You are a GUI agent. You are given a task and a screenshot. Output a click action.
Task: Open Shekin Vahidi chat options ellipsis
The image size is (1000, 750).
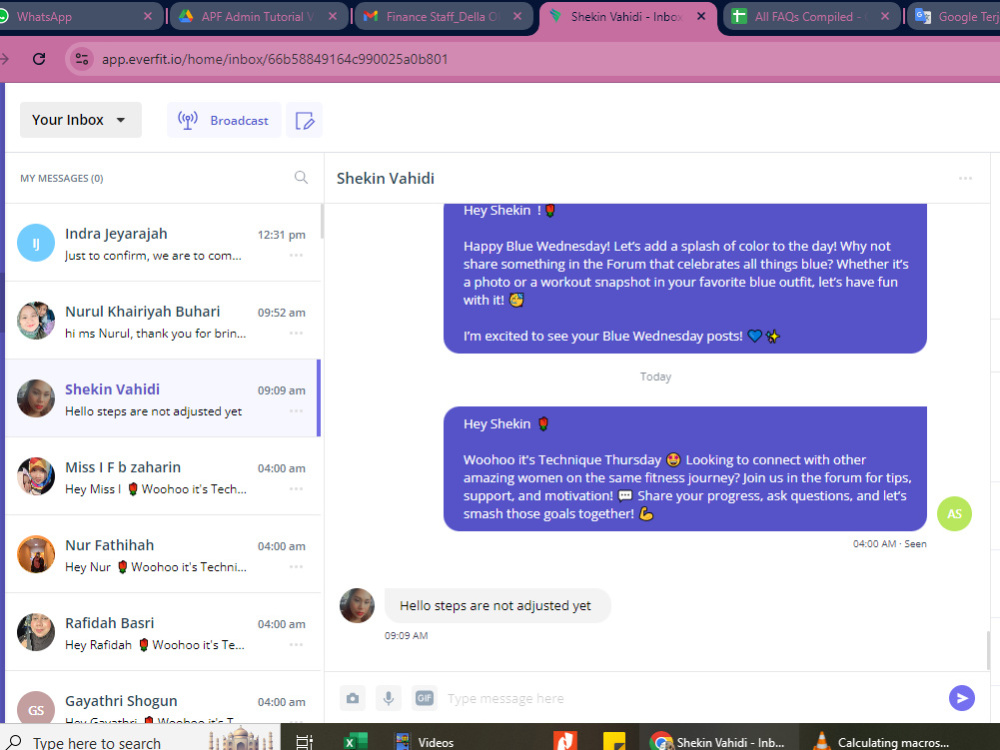(965, 179)
